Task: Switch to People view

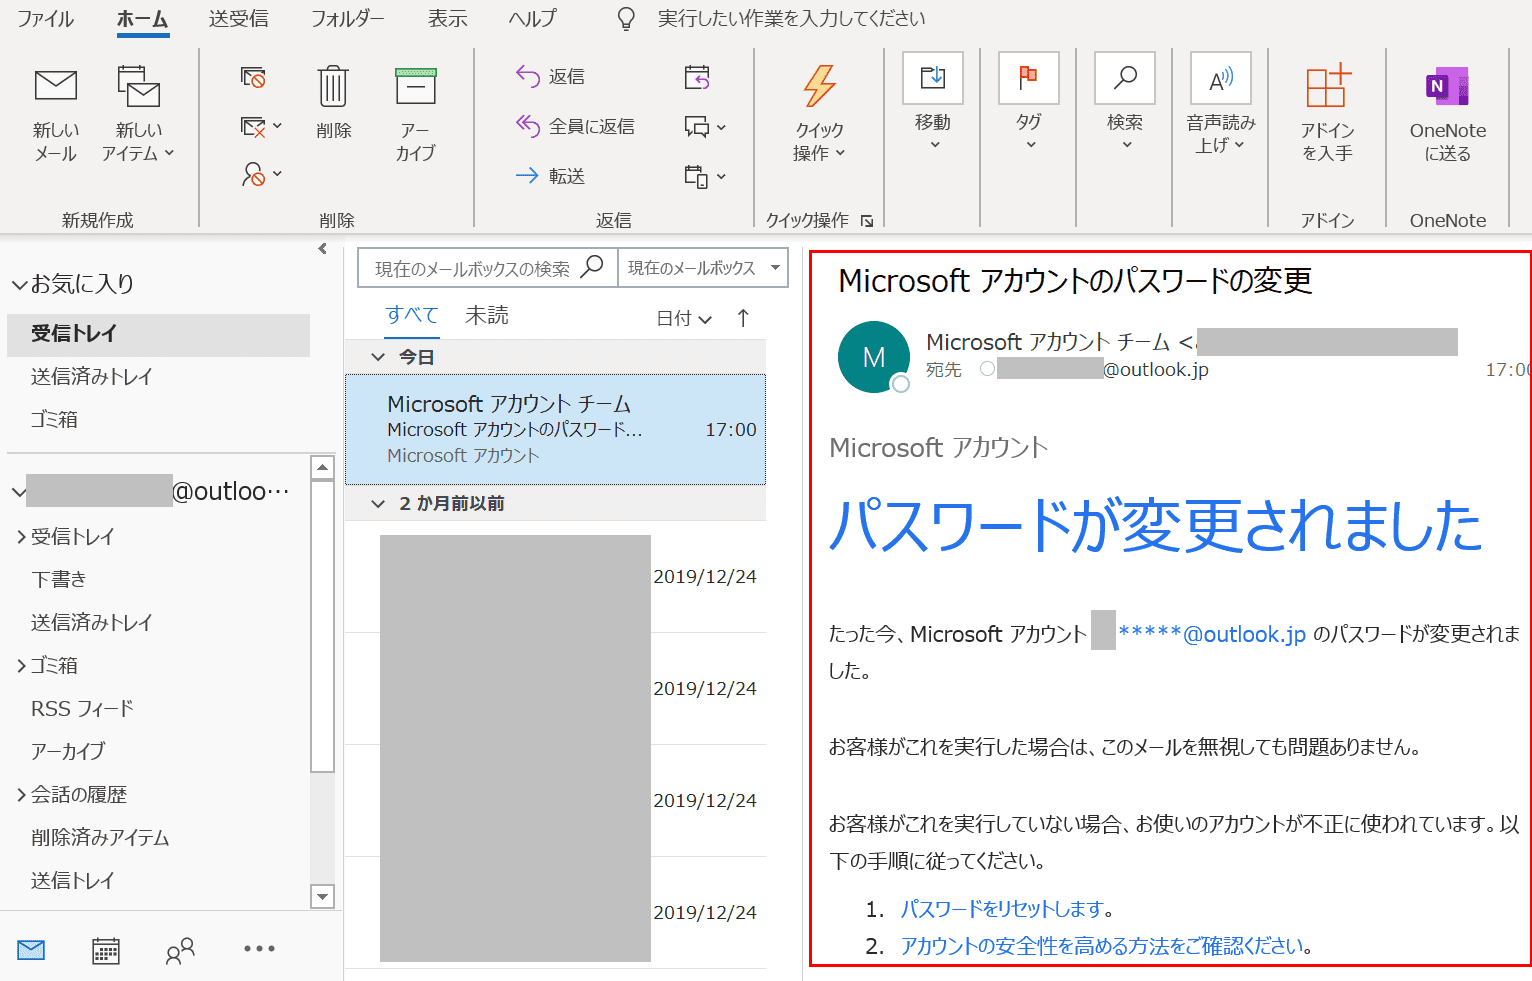Action: pyautogui.click(x=180, y=950)
